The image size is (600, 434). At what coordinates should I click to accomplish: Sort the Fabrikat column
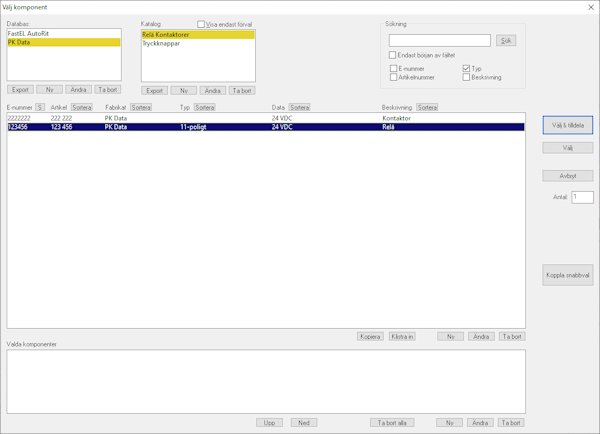(141, 107)
